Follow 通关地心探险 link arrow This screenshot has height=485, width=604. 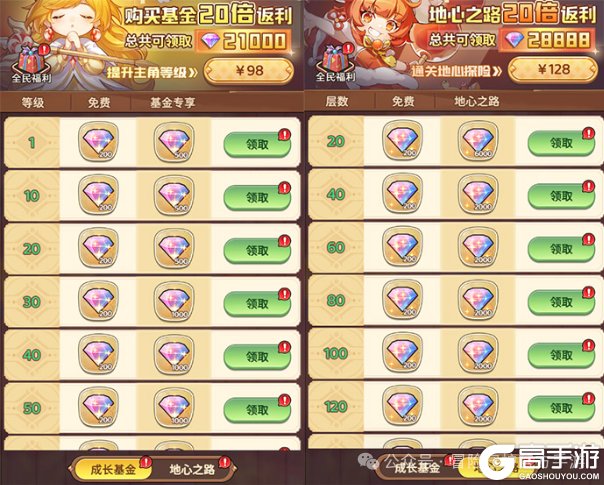tap(457, 71)
